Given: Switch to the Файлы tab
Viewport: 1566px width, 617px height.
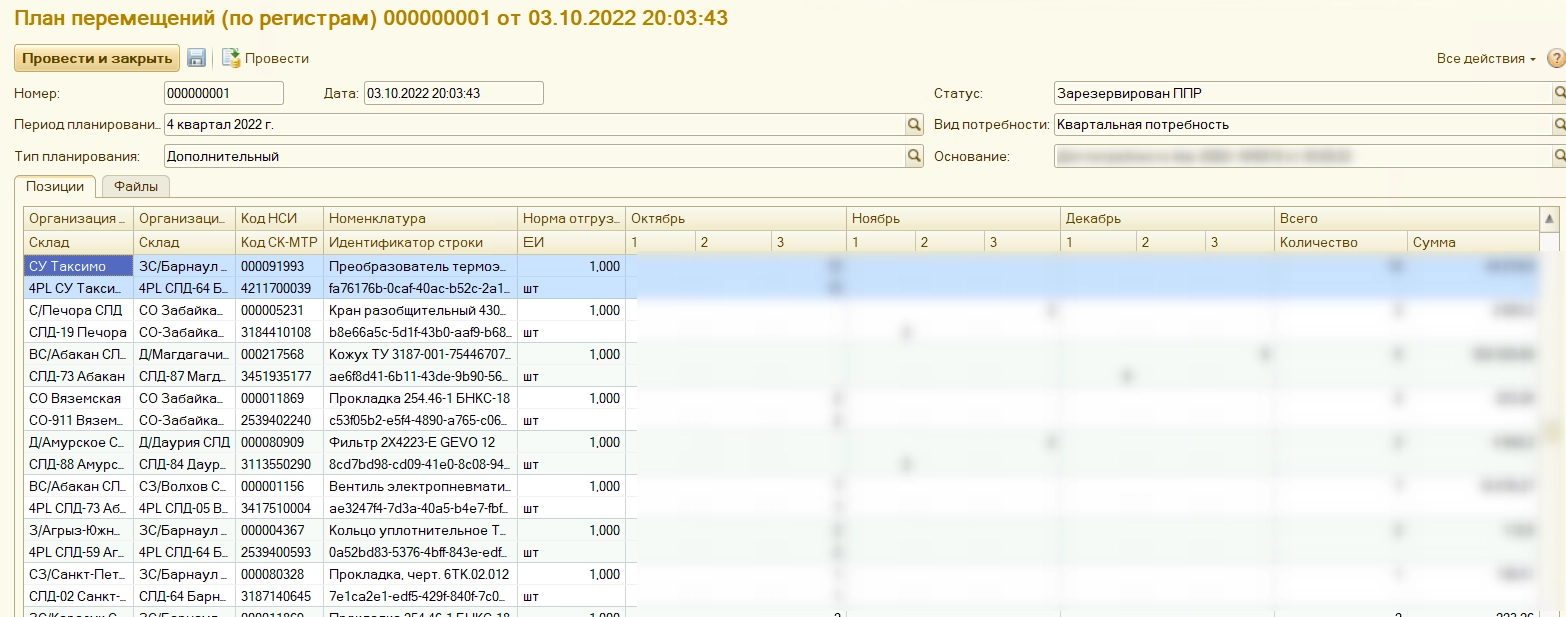Looking at the screenshot, I should click(136, 186).
